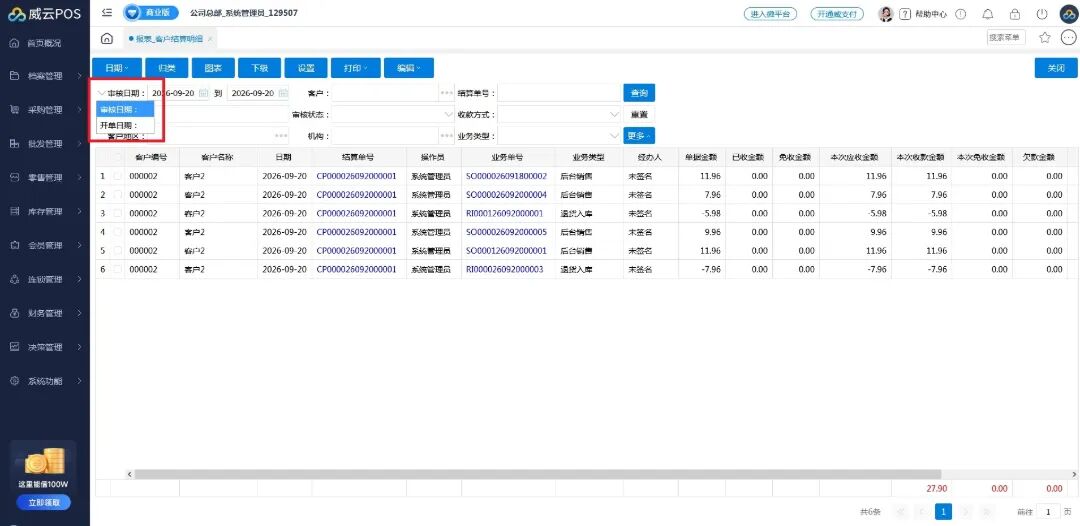The height and width of the screenshot is (526, 1080).
Task: Click the power logout icon
Action: pos(1041,14)
